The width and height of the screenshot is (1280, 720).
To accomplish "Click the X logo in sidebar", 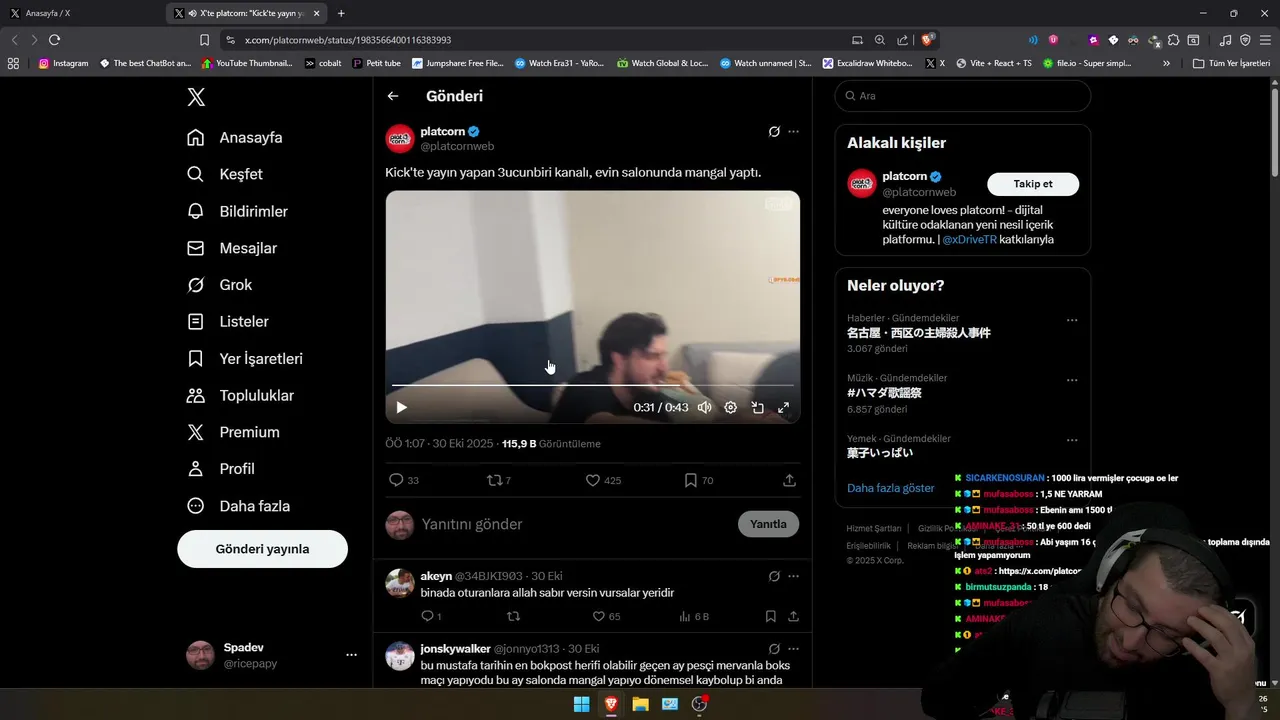I will (196, 96).
